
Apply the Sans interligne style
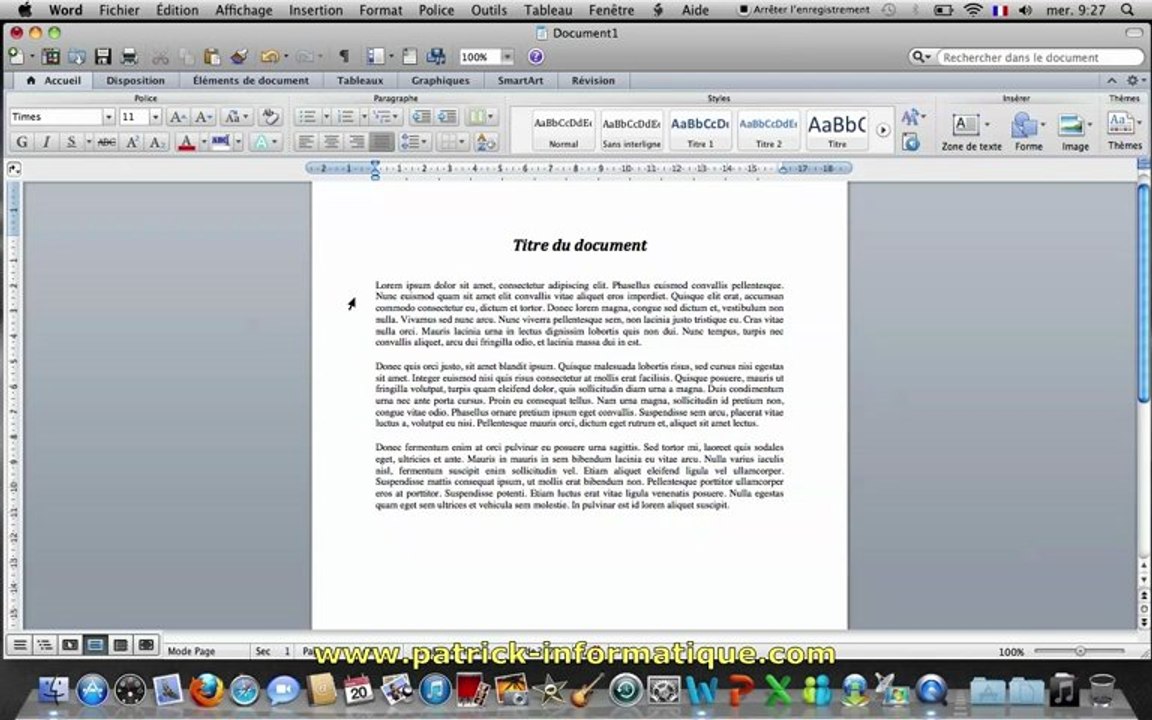tap(632, 131)
